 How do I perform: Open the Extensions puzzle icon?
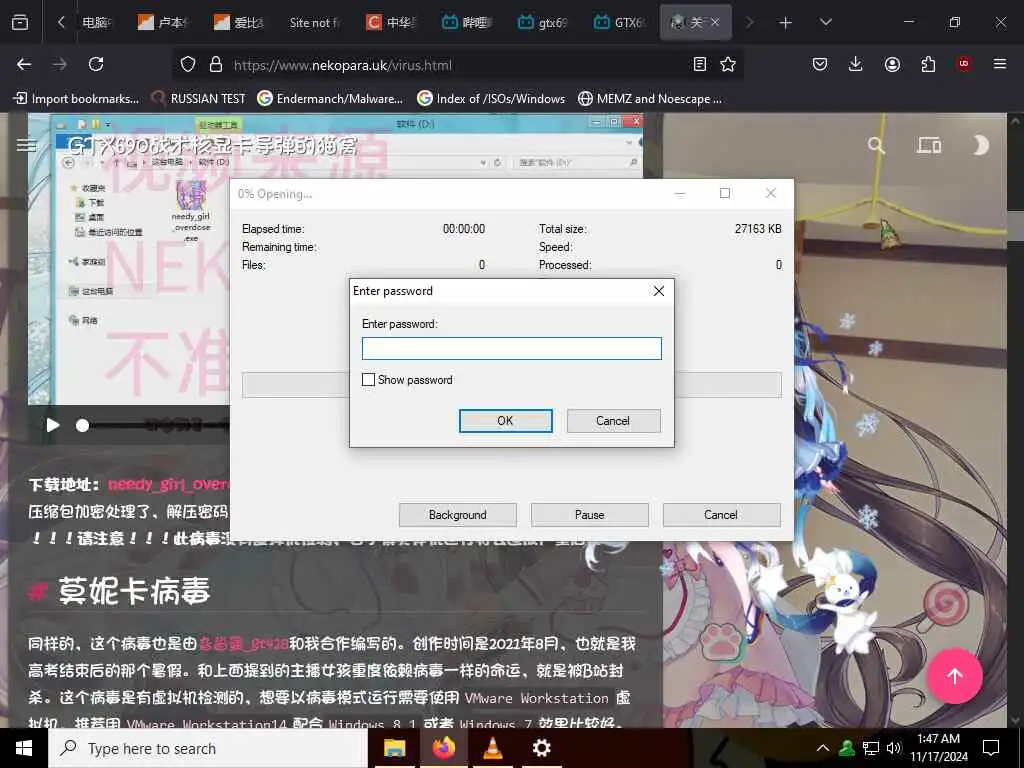pyautogui.click(x=928, y=64)
